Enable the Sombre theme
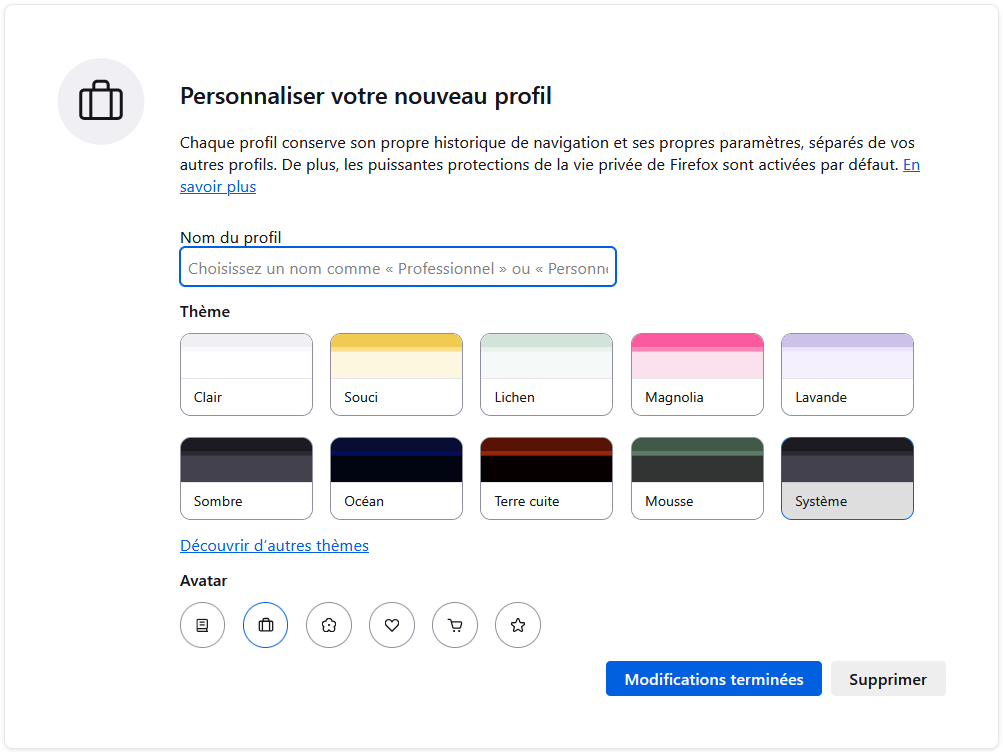The height and width of the screenshot is (752, 1003). click(x=246, y=478)
